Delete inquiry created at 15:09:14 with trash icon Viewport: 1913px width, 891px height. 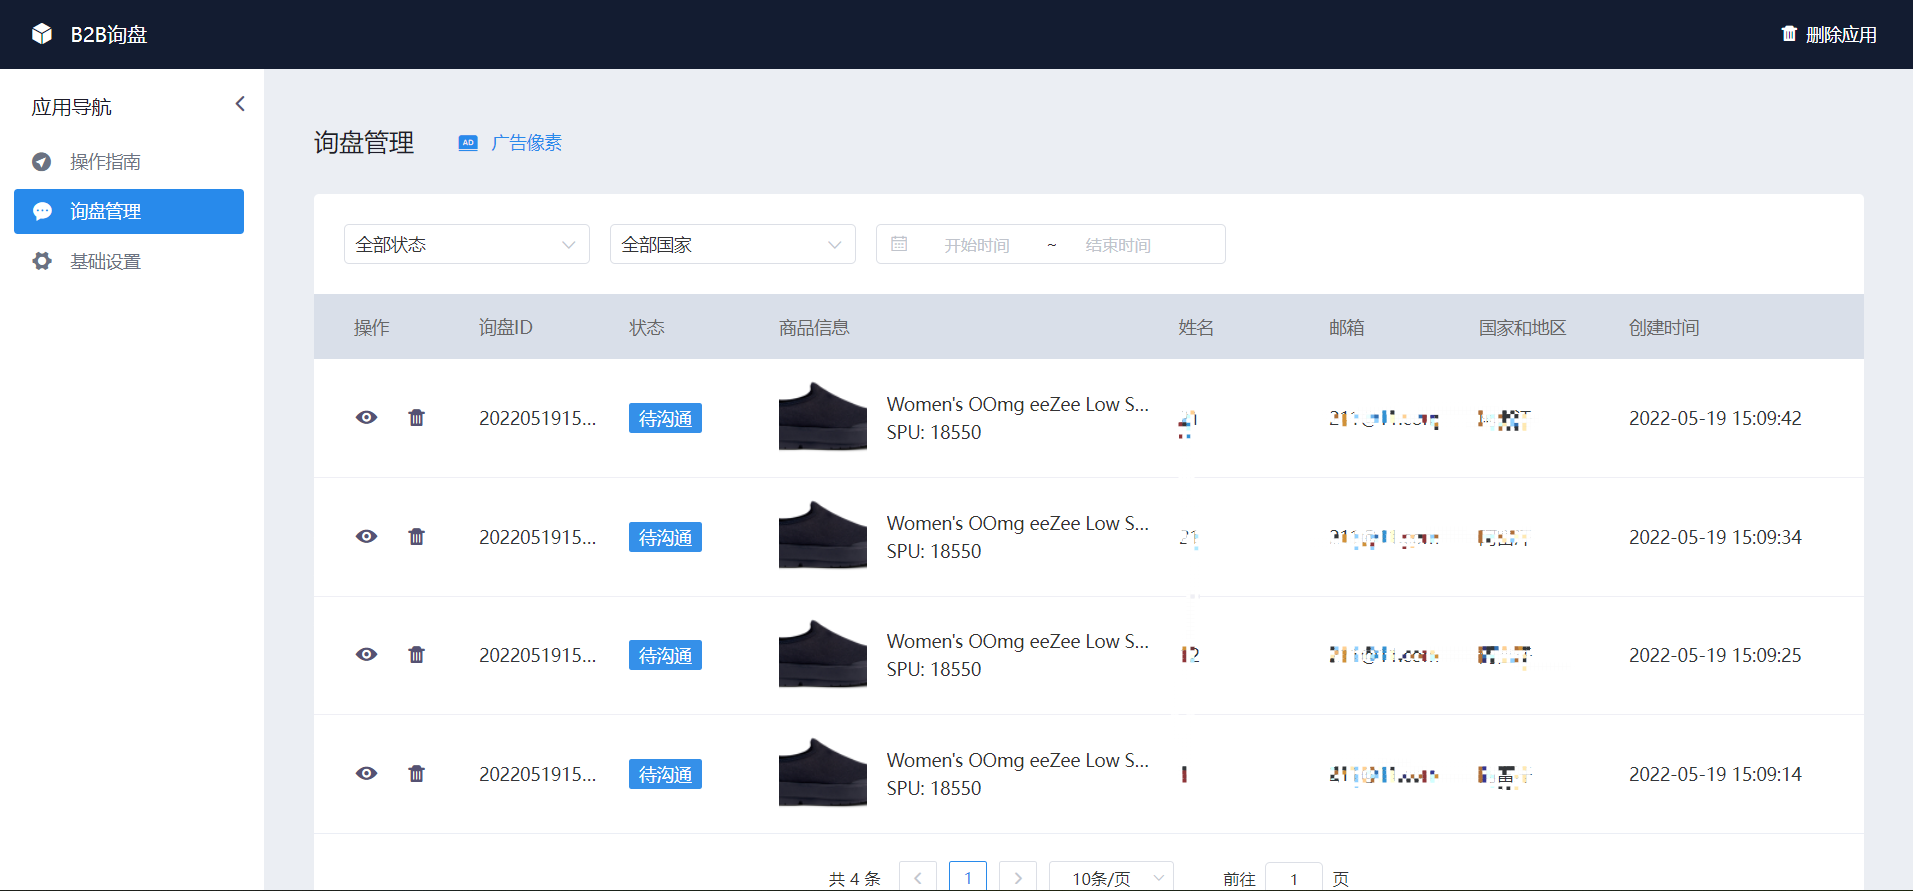pos(417,773)
